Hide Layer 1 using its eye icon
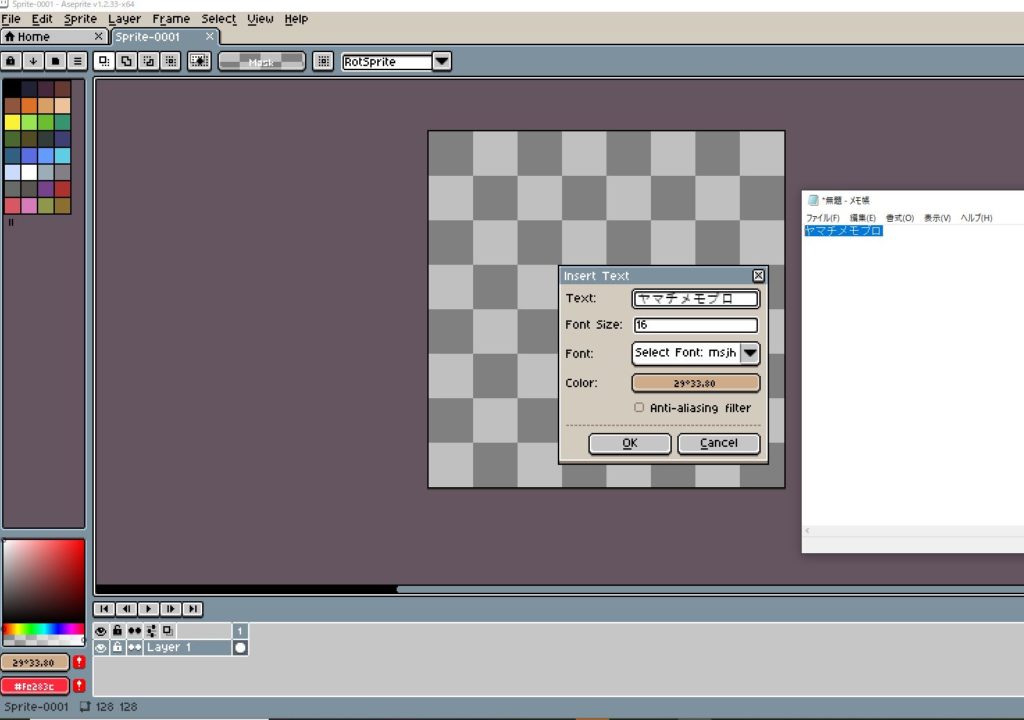Viewport: 1024px width, 720px height. 101,648
